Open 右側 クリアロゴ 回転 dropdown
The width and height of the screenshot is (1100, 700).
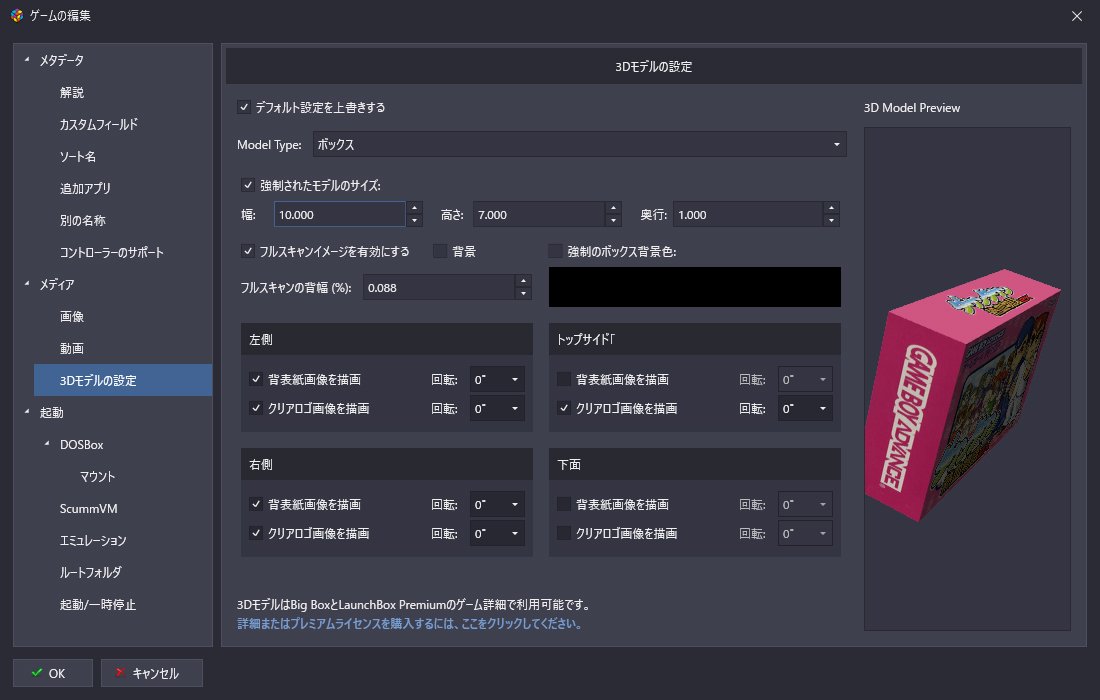[497, 533]
